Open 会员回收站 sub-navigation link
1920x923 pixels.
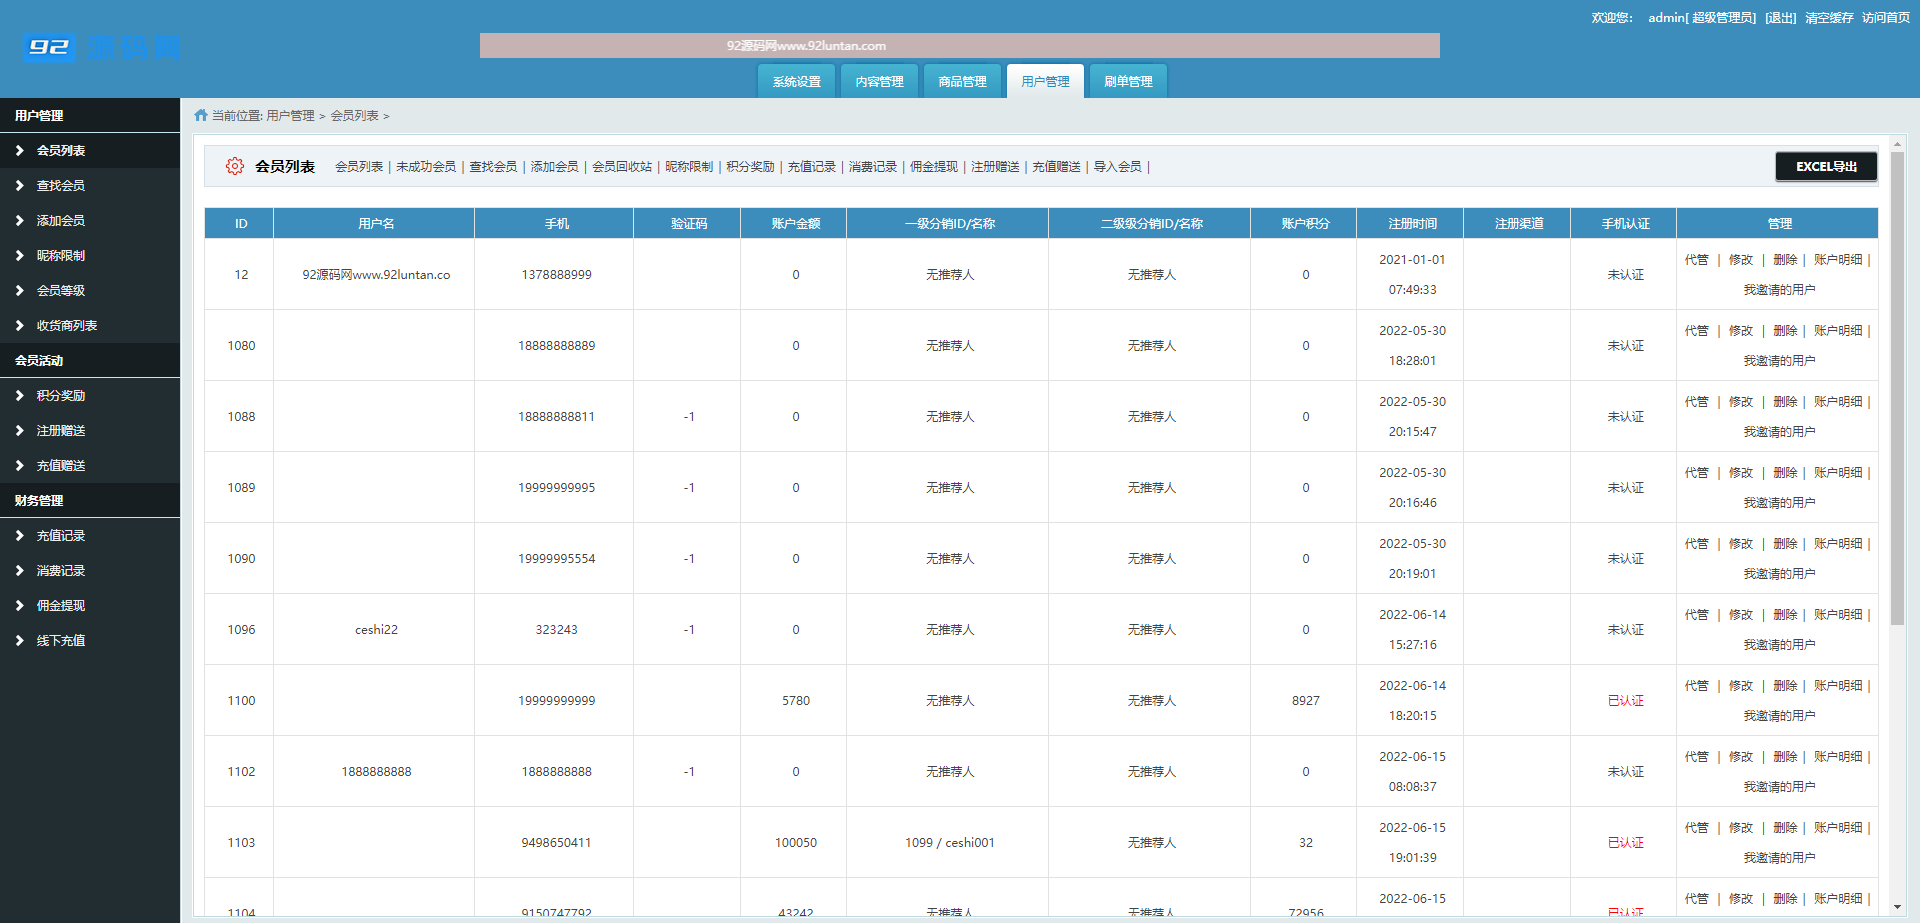622,166
